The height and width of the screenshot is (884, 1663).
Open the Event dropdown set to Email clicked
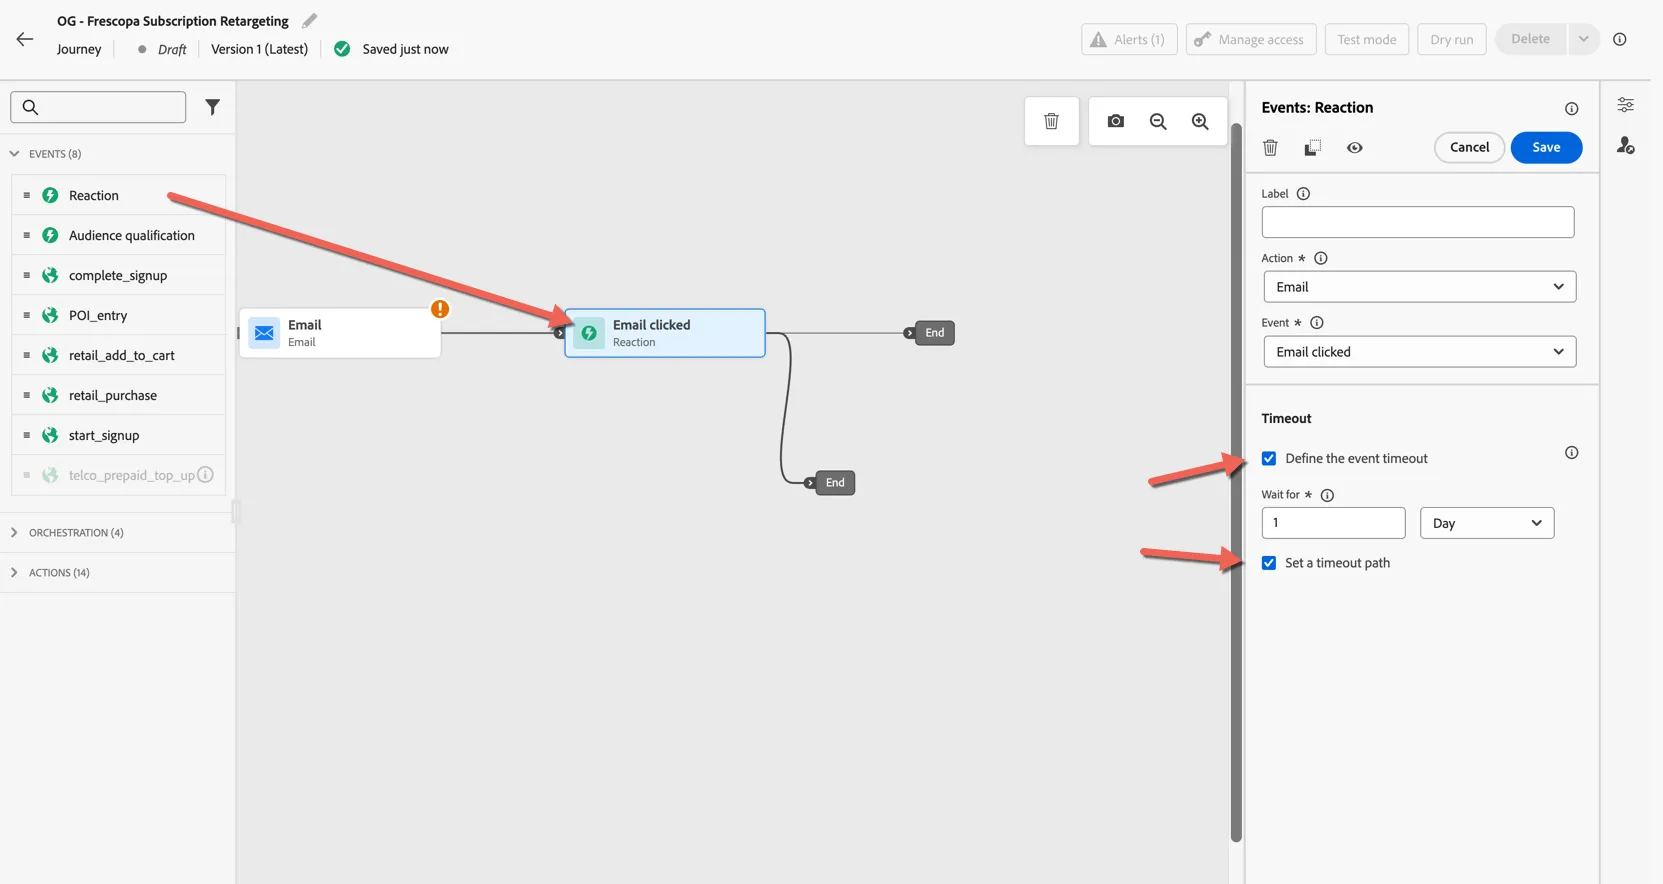pos(1419,352)
